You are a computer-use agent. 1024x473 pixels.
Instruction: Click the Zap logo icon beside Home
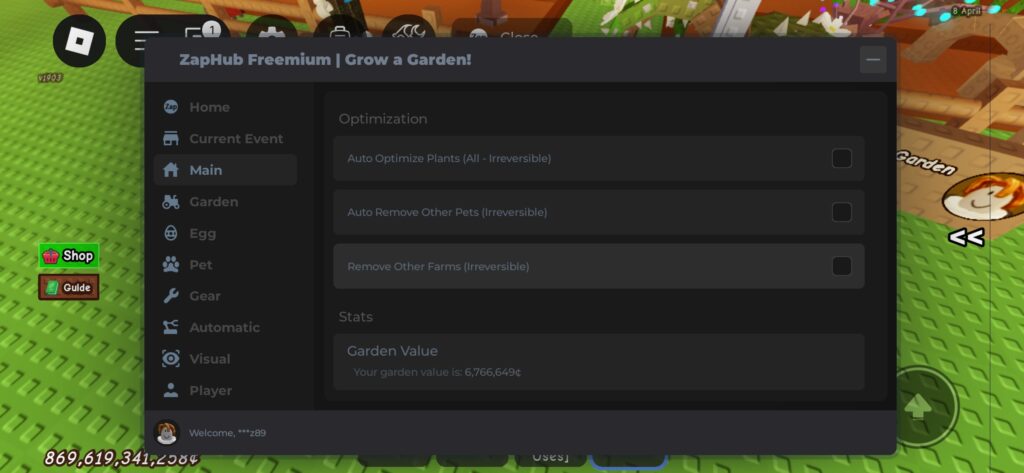click(x=170, y=107)
